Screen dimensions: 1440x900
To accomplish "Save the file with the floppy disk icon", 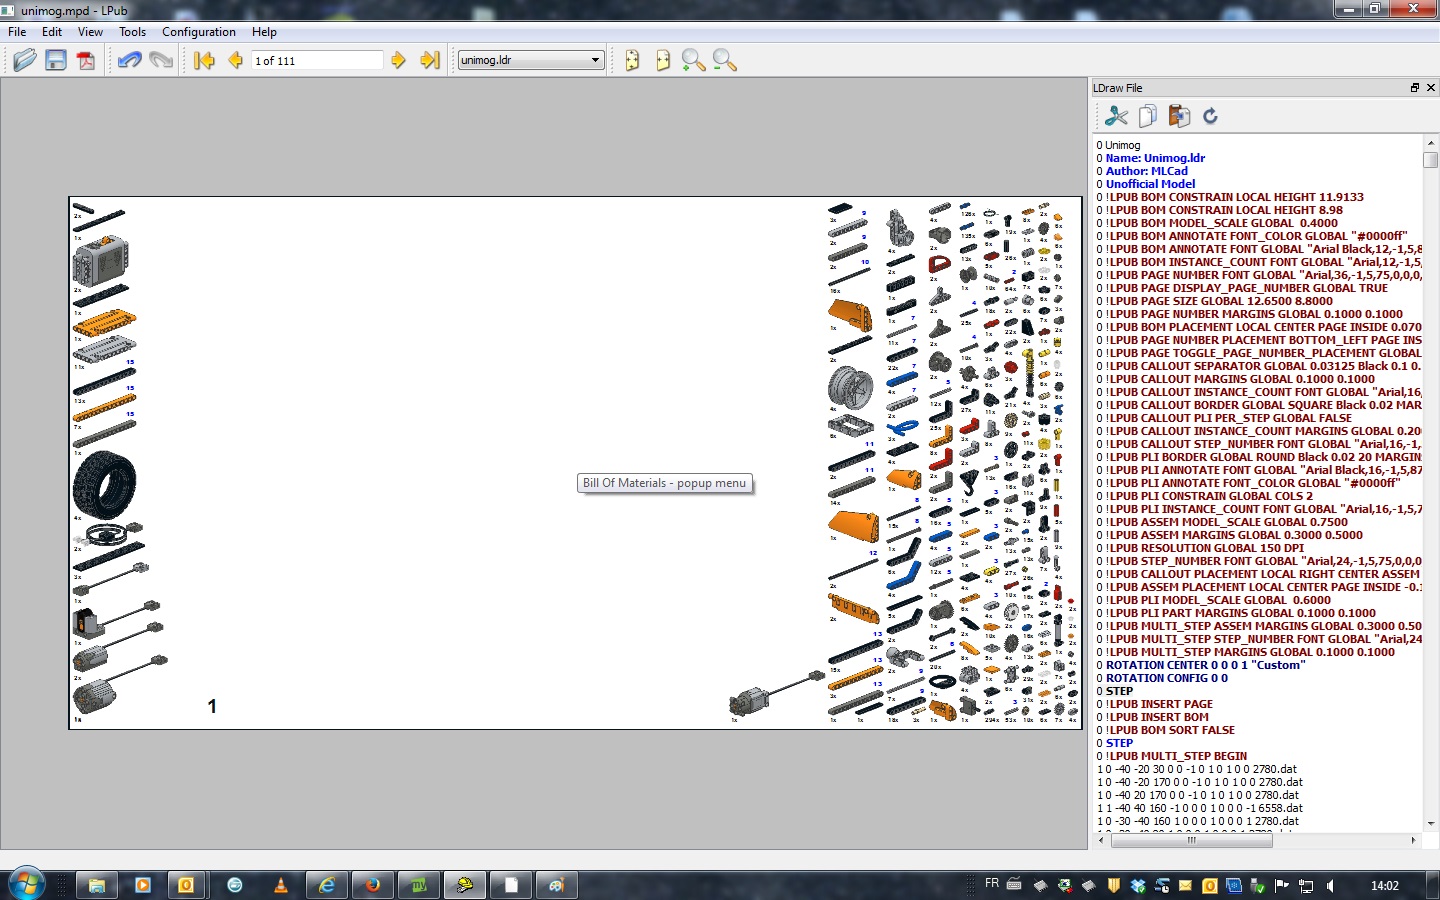I will click(x=56, y=60).
